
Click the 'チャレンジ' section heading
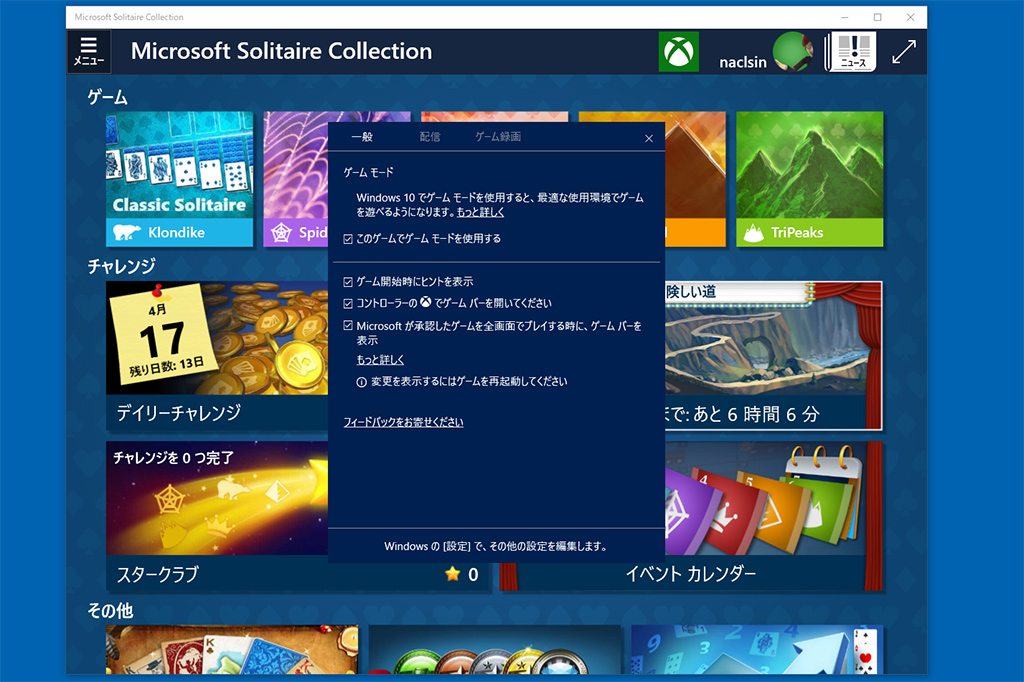121,266
